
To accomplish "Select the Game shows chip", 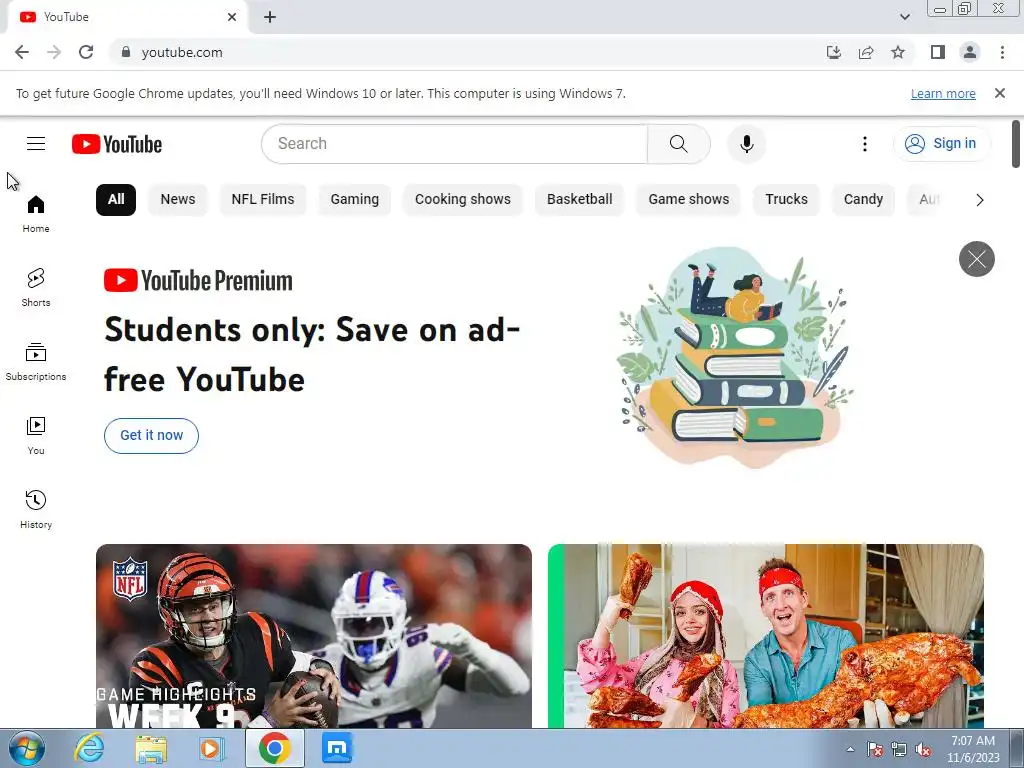I will coord(689,200).
